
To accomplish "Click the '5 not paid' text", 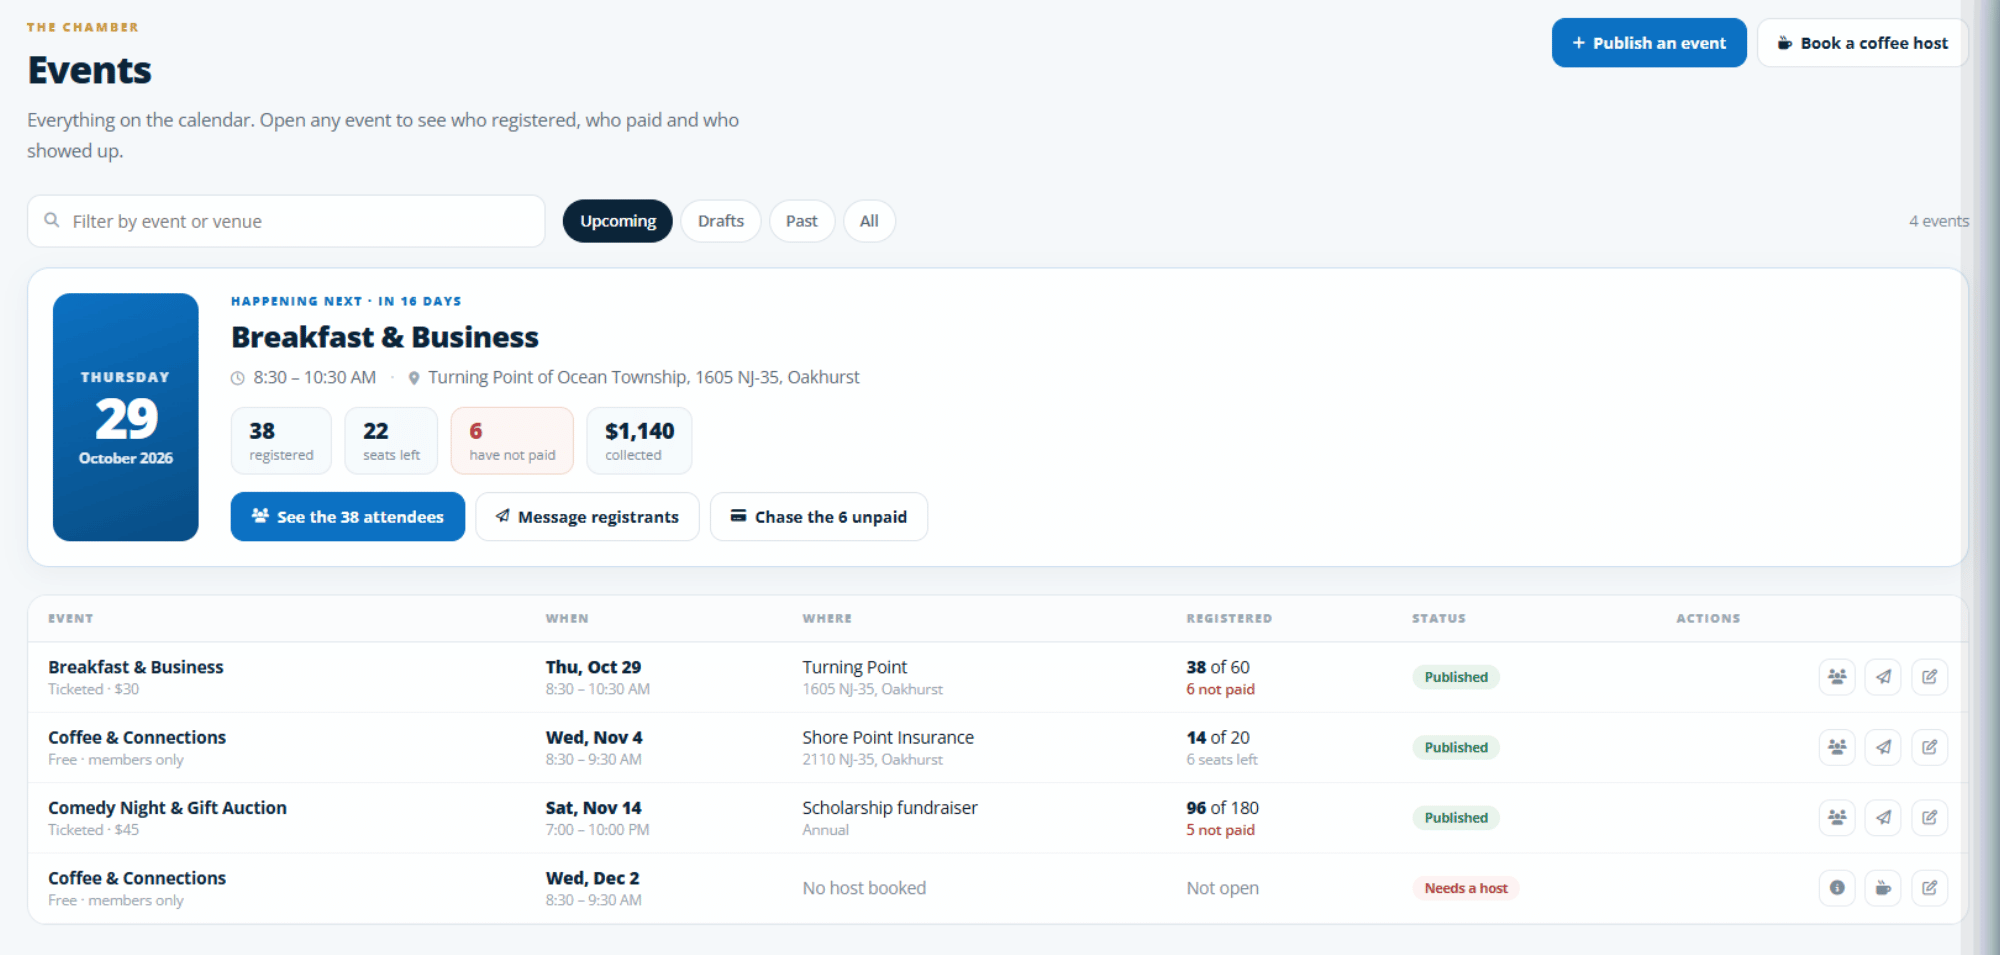I will (1220, 830).
